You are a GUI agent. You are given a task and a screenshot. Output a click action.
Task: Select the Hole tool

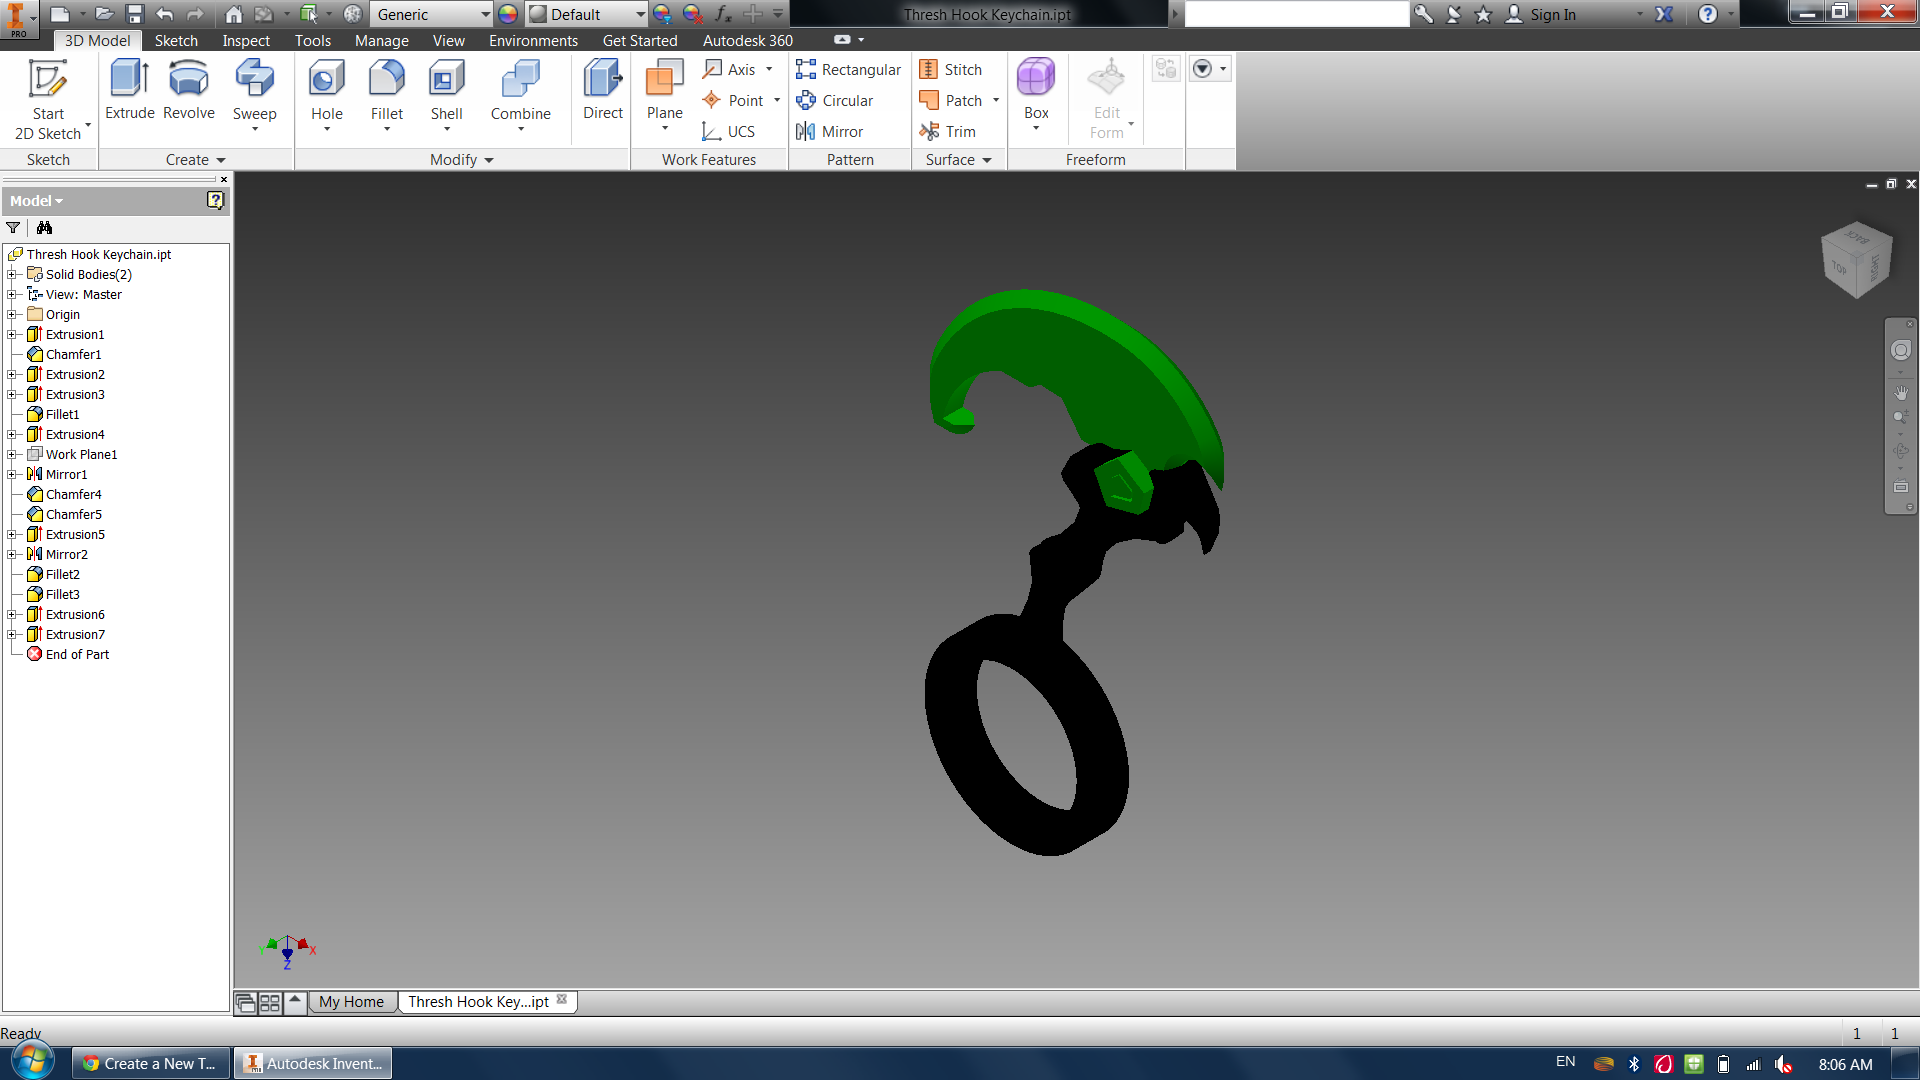pos(327,93)
